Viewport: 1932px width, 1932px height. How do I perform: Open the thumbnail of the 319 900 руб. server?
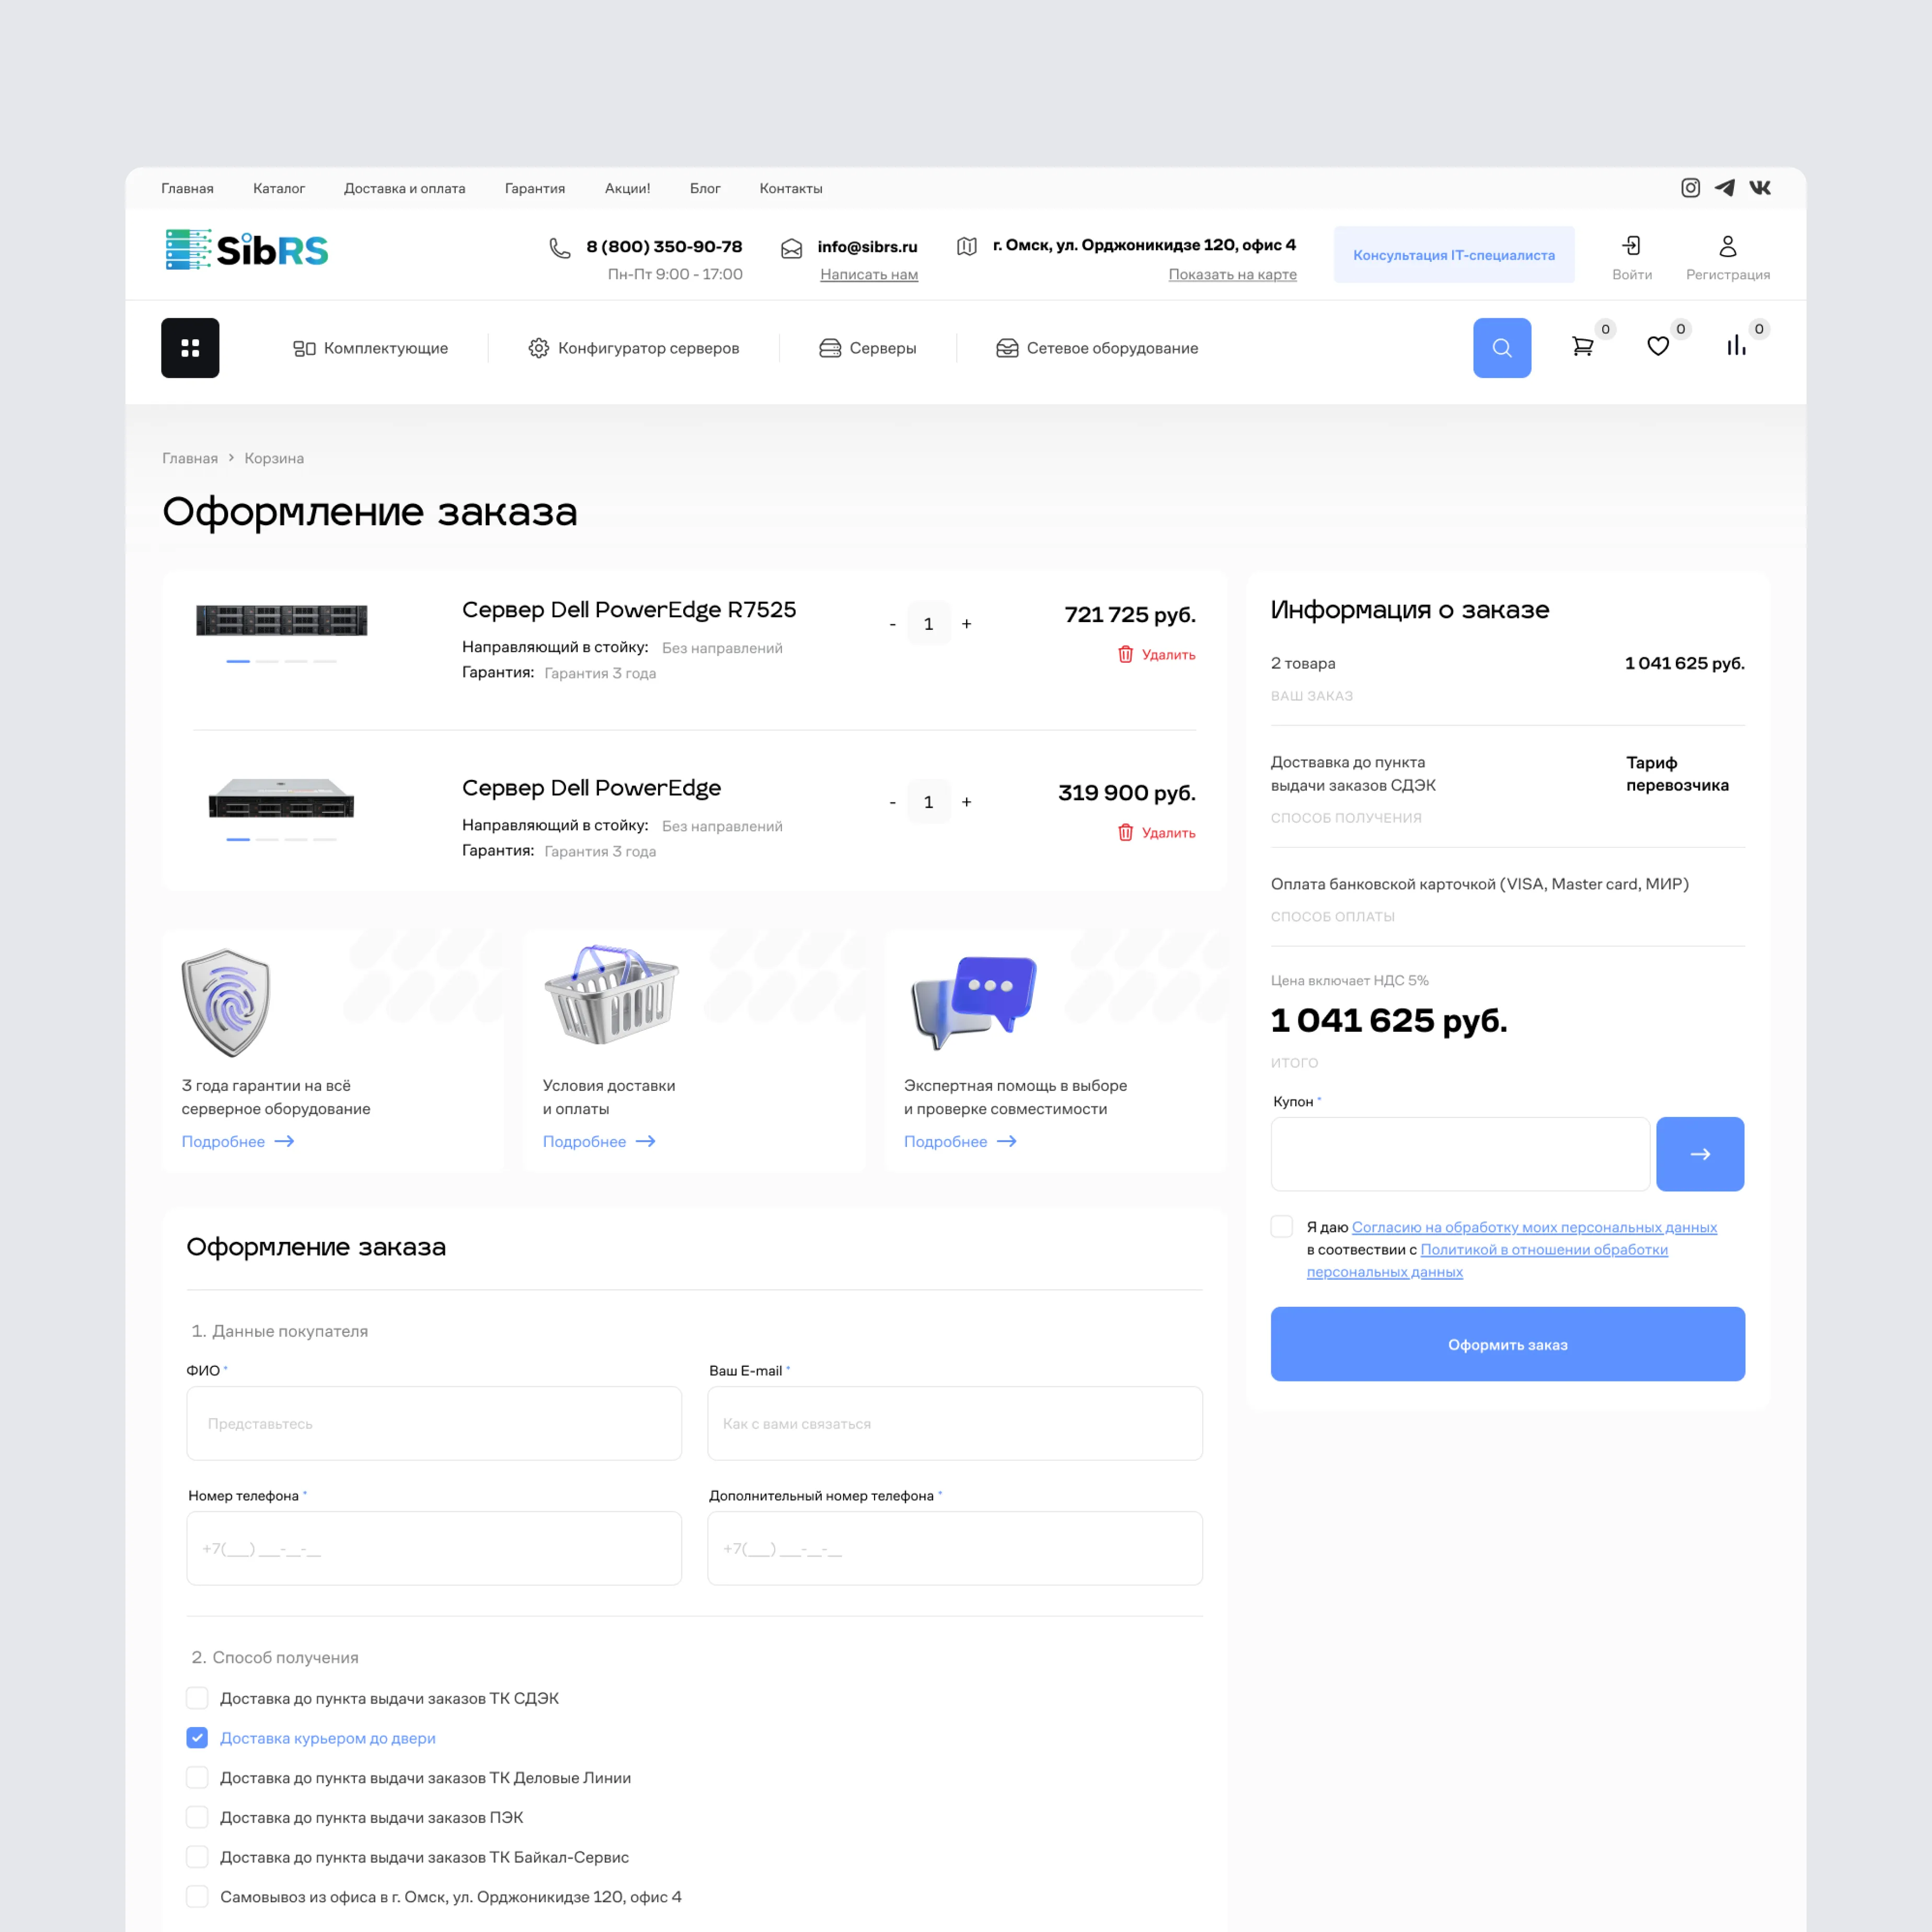pyautogui.click(x=281, y=798)
